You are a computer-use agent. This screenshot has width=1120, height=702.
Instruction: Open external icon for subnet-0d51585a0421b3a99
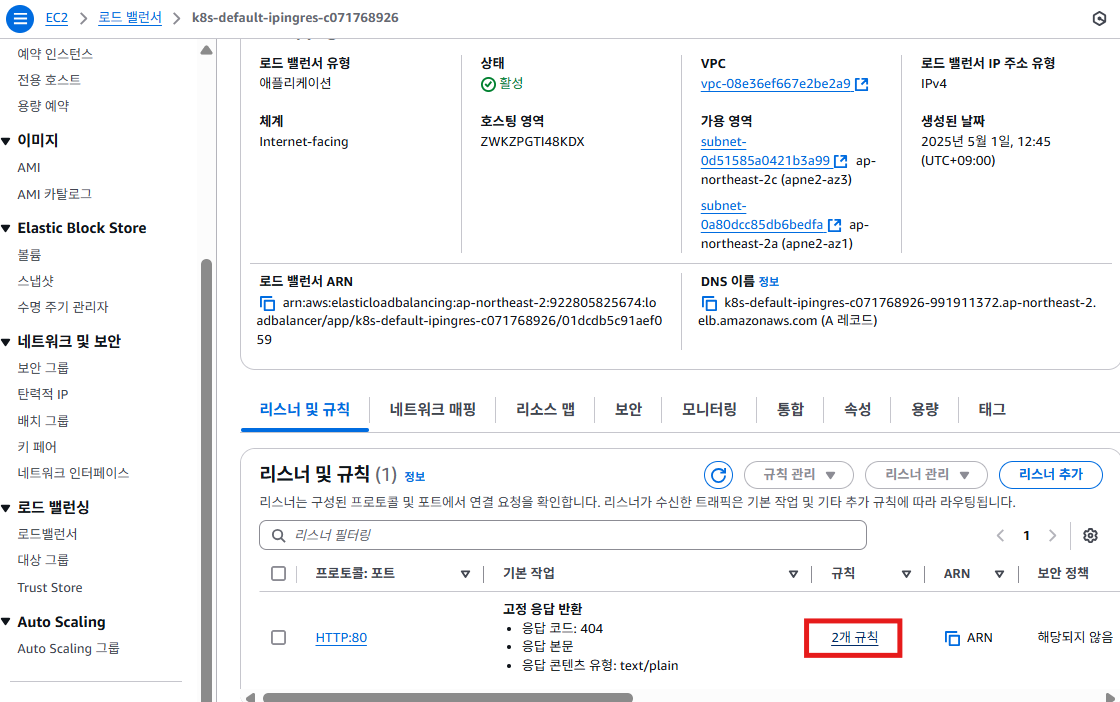[841, 161]
